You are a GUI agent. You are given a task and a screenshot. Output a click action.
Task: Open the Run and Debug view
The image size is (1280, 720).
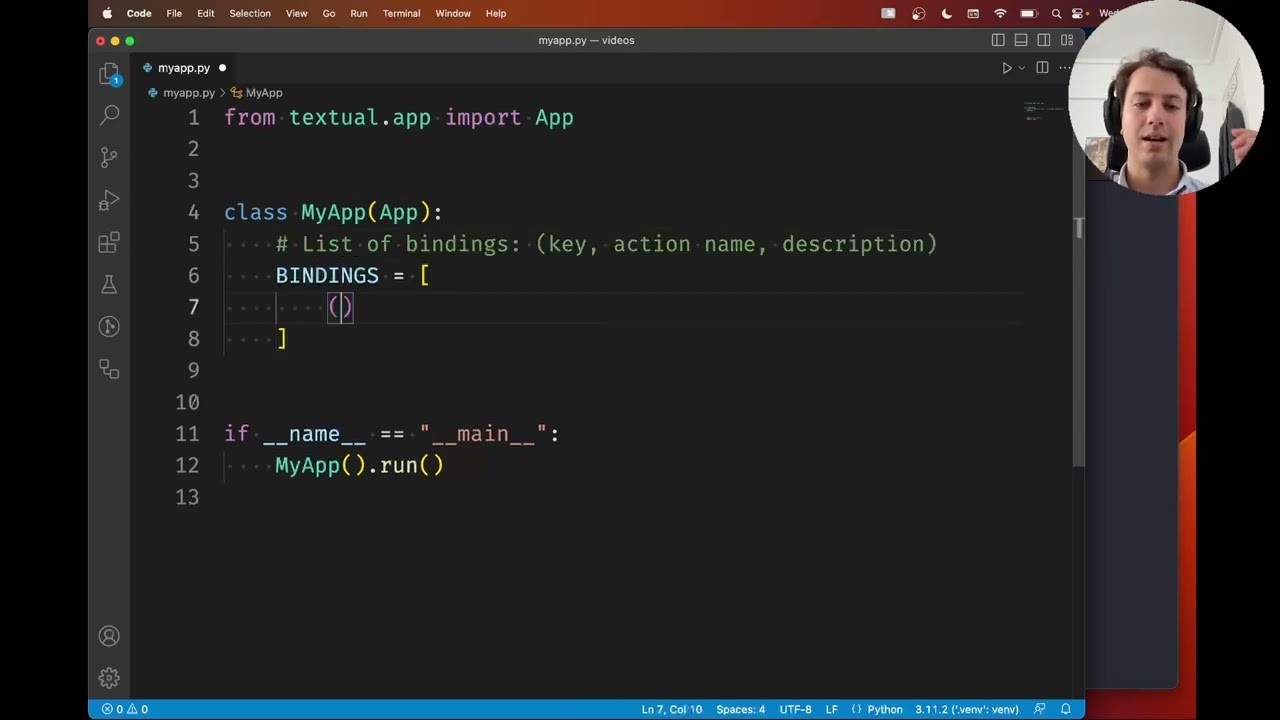click(x=110, y=200)
